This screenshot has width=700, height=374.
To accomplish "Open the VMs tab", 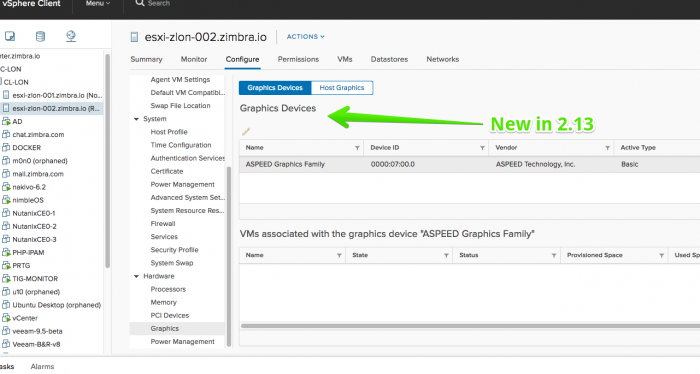I will click(345, 59).
